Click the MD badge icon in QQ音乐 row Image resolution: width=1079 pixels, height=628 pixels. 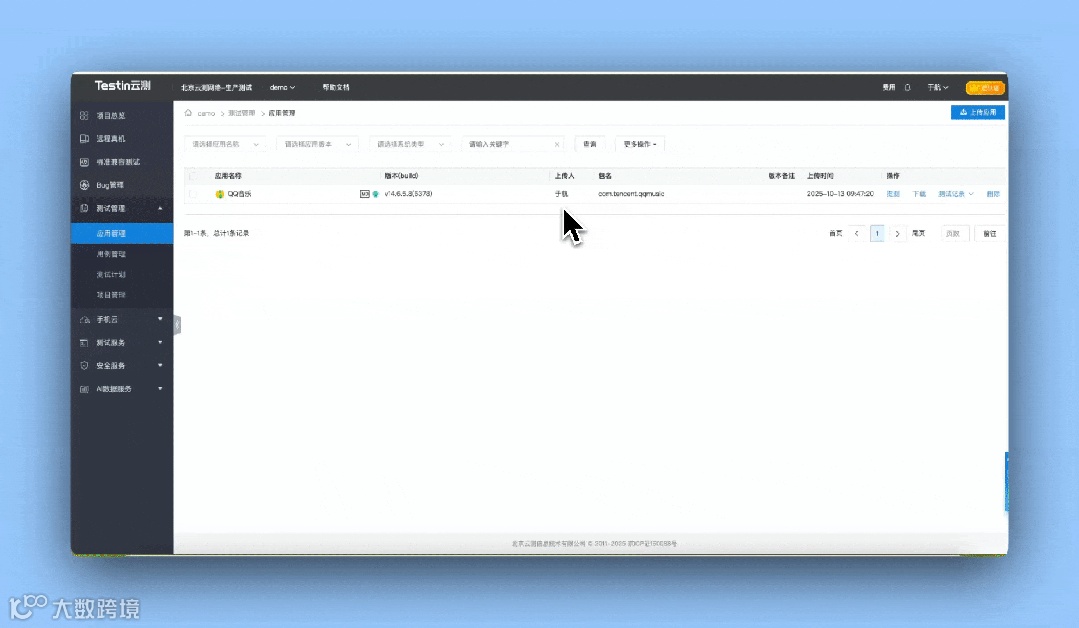365,194
